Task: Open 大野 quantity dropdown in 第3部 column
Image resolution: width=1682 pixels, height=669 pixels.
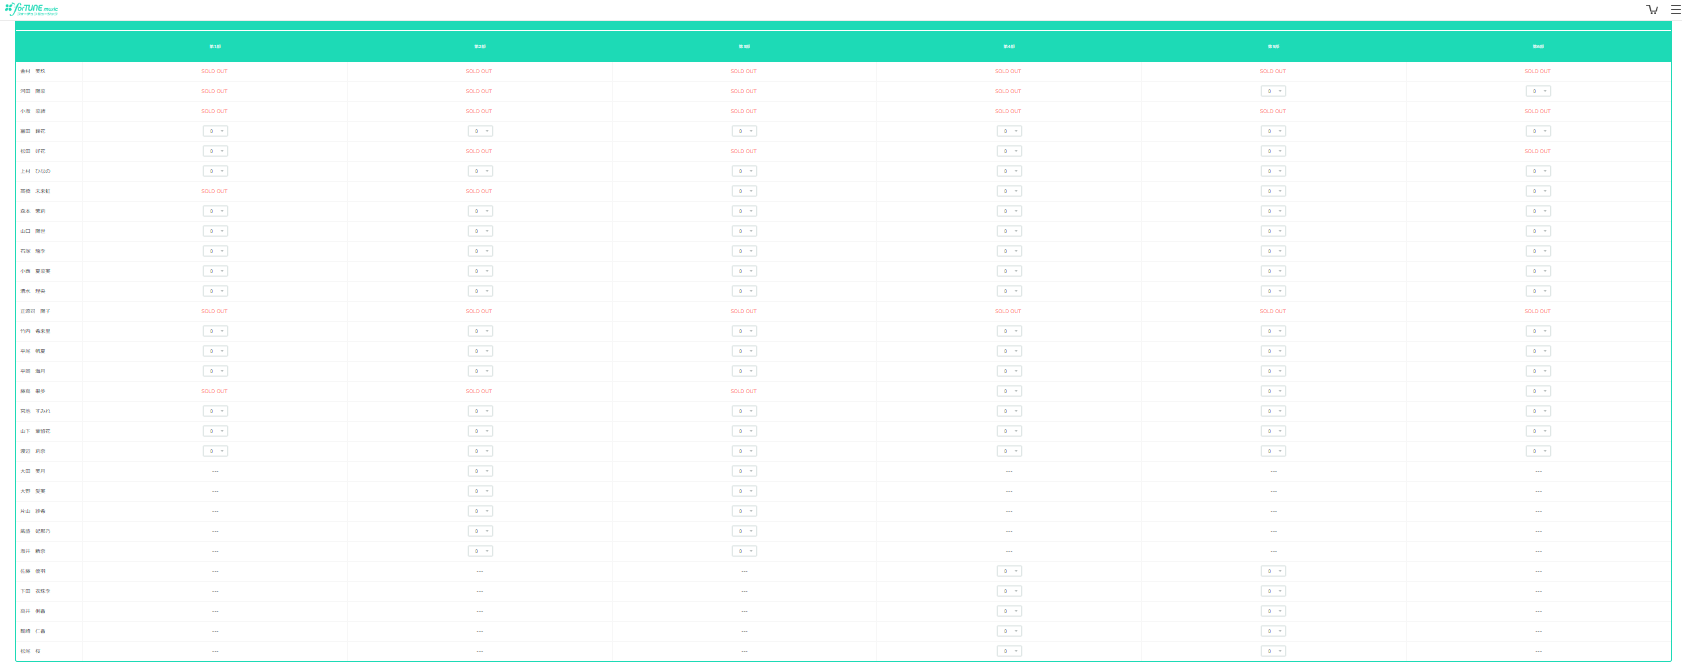Action: pos(744,491)
